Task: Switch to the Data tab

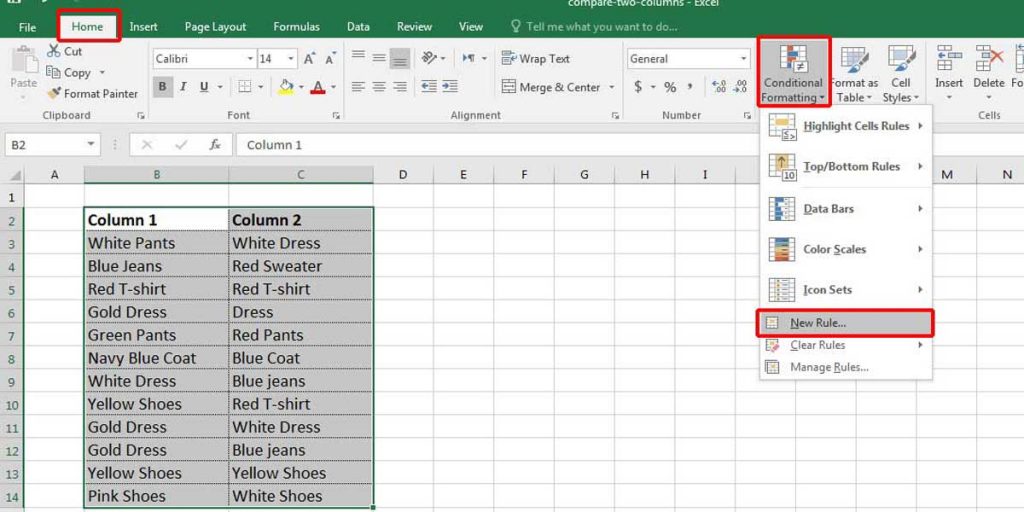Action: pyautogui.click(x=358, y=27)
